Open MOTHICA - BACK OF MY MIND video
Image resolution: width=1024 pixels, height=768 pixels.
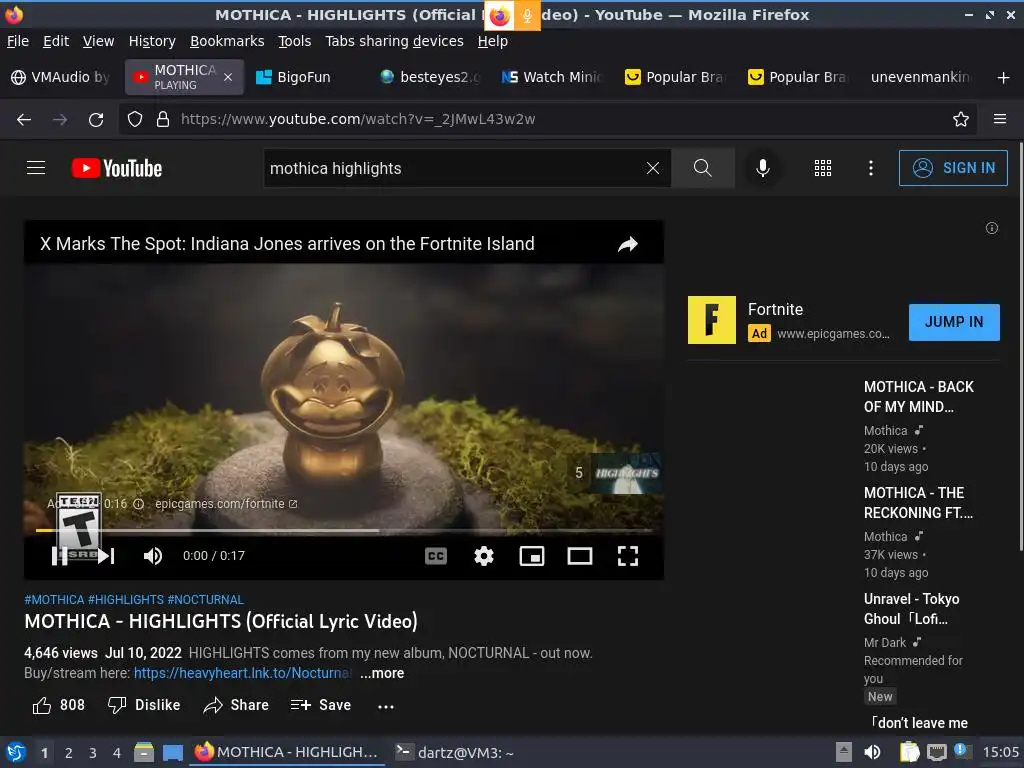pos(918,396)
